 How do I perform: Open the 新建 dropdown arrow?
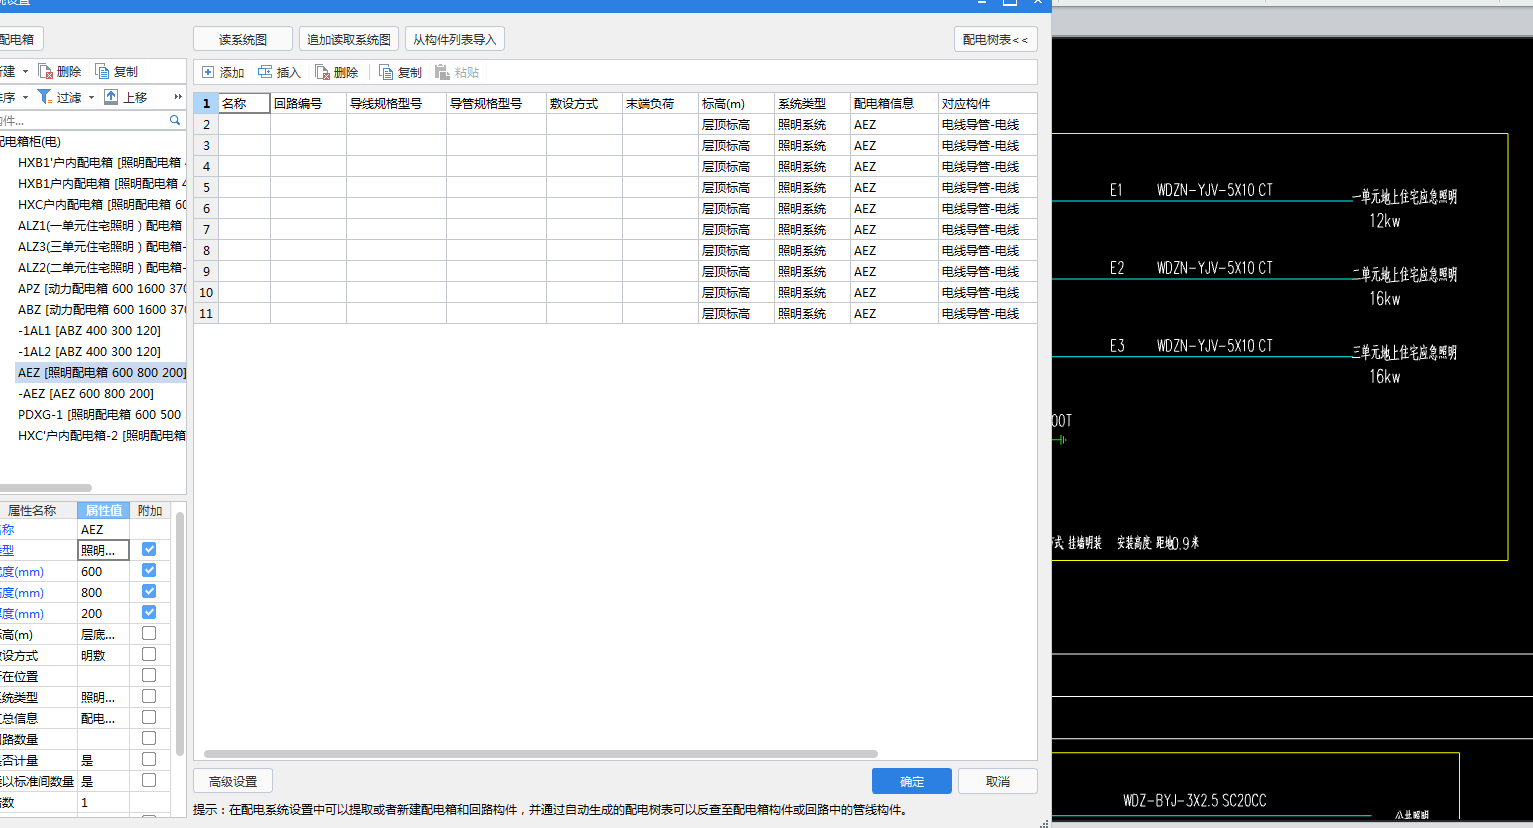pos(25,72)
